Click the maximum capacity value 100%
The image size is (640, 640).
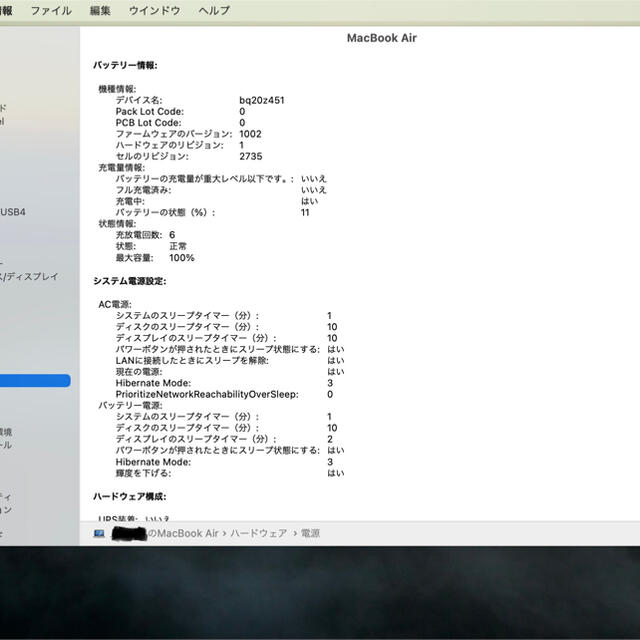pos(182,258)
